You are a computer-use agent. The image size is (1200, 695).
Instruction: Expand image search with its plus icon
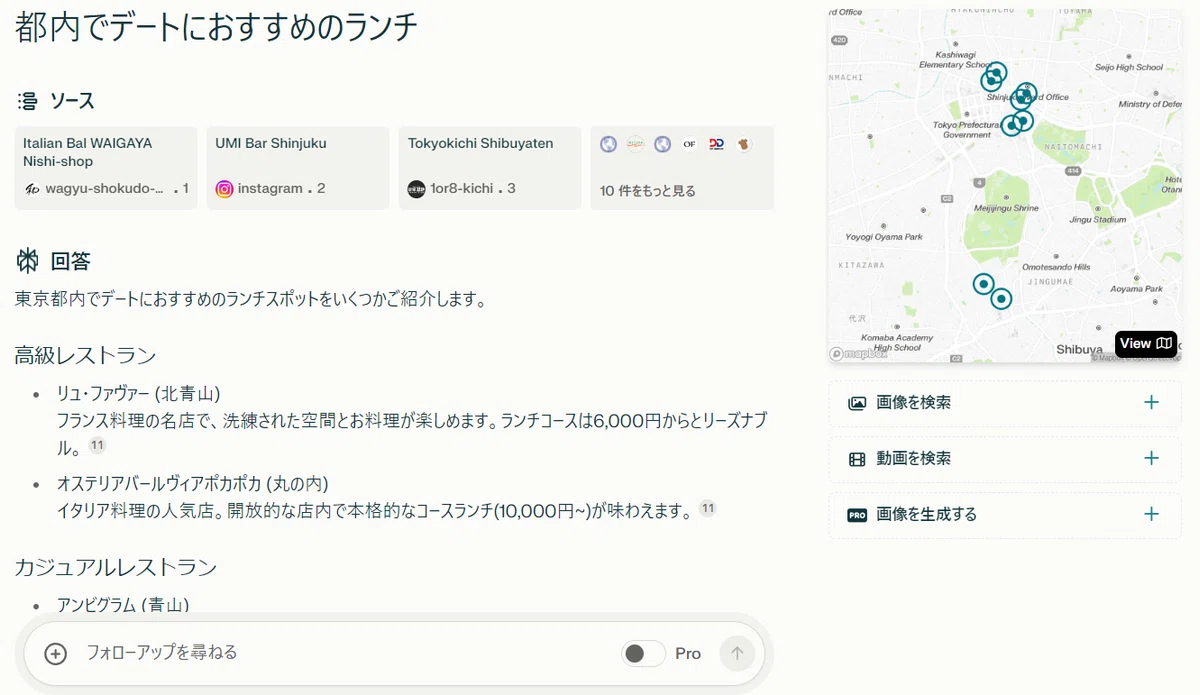coord(1151,403)
